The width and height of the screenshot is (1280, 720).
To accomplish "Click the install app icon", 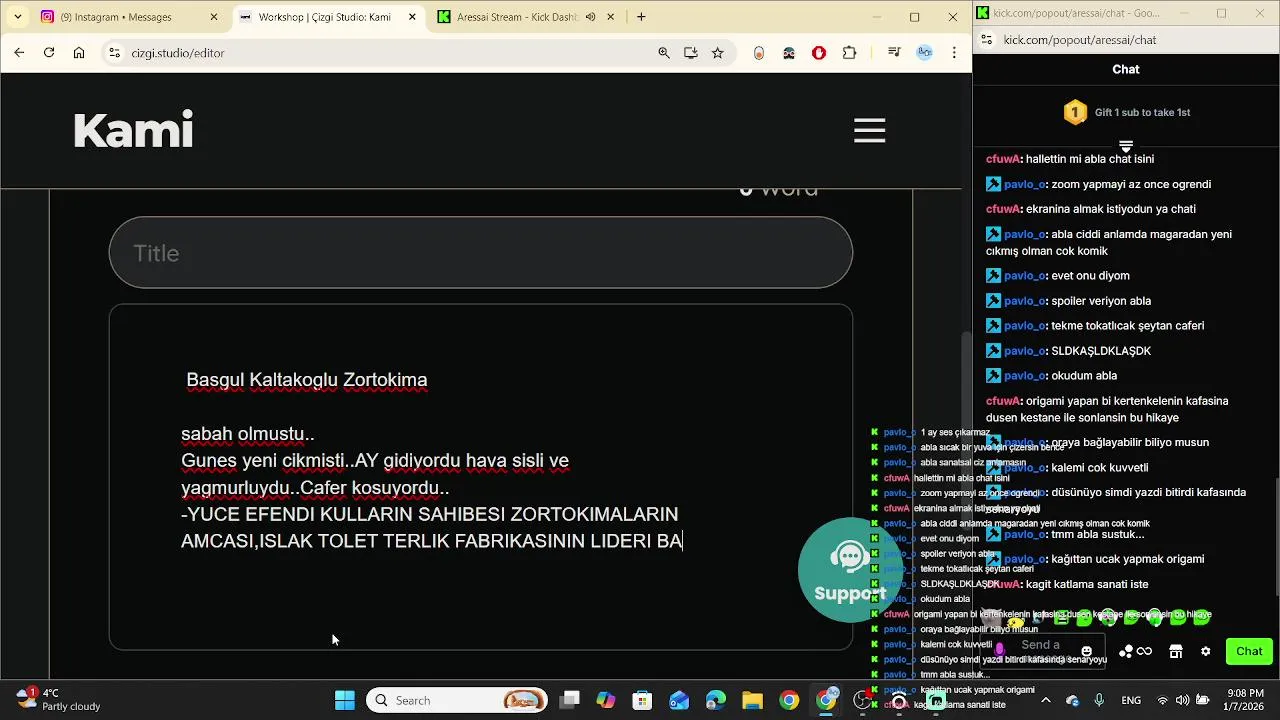I will 691,53.
